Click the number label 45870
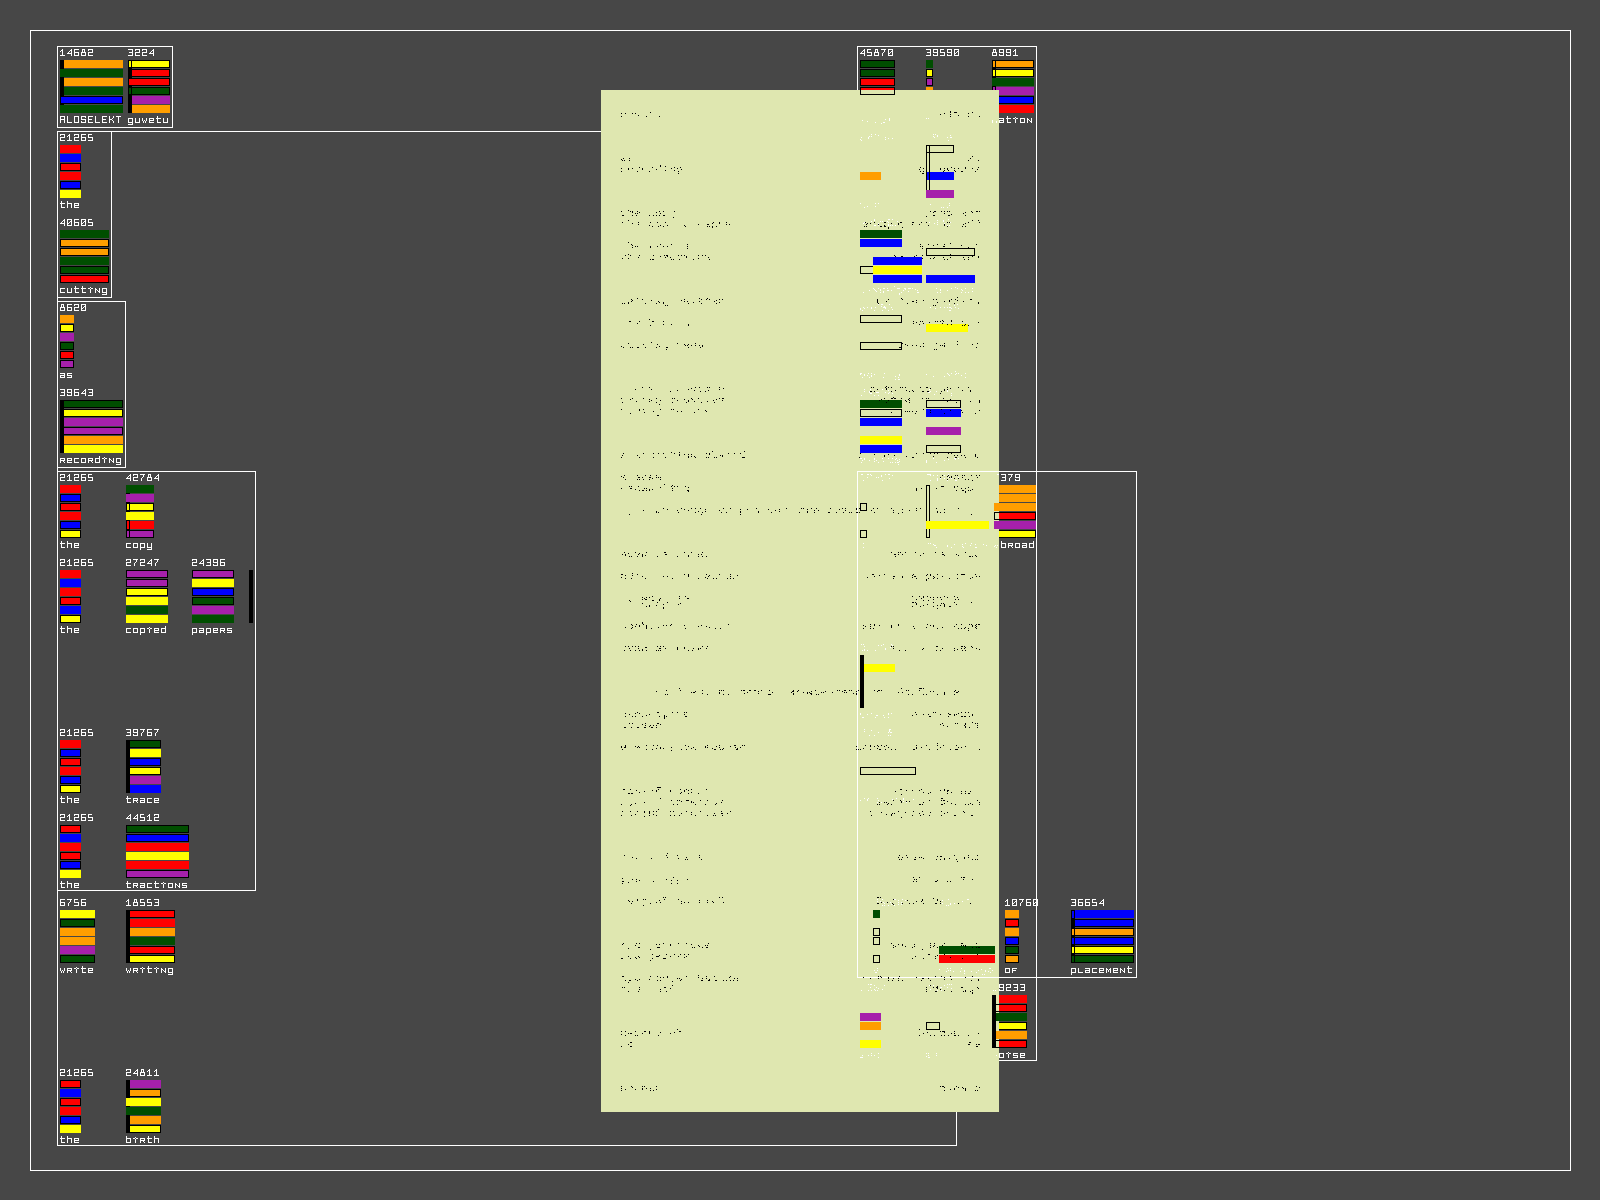Screen dimensions: 1600x1200 [x=876, y=53]
